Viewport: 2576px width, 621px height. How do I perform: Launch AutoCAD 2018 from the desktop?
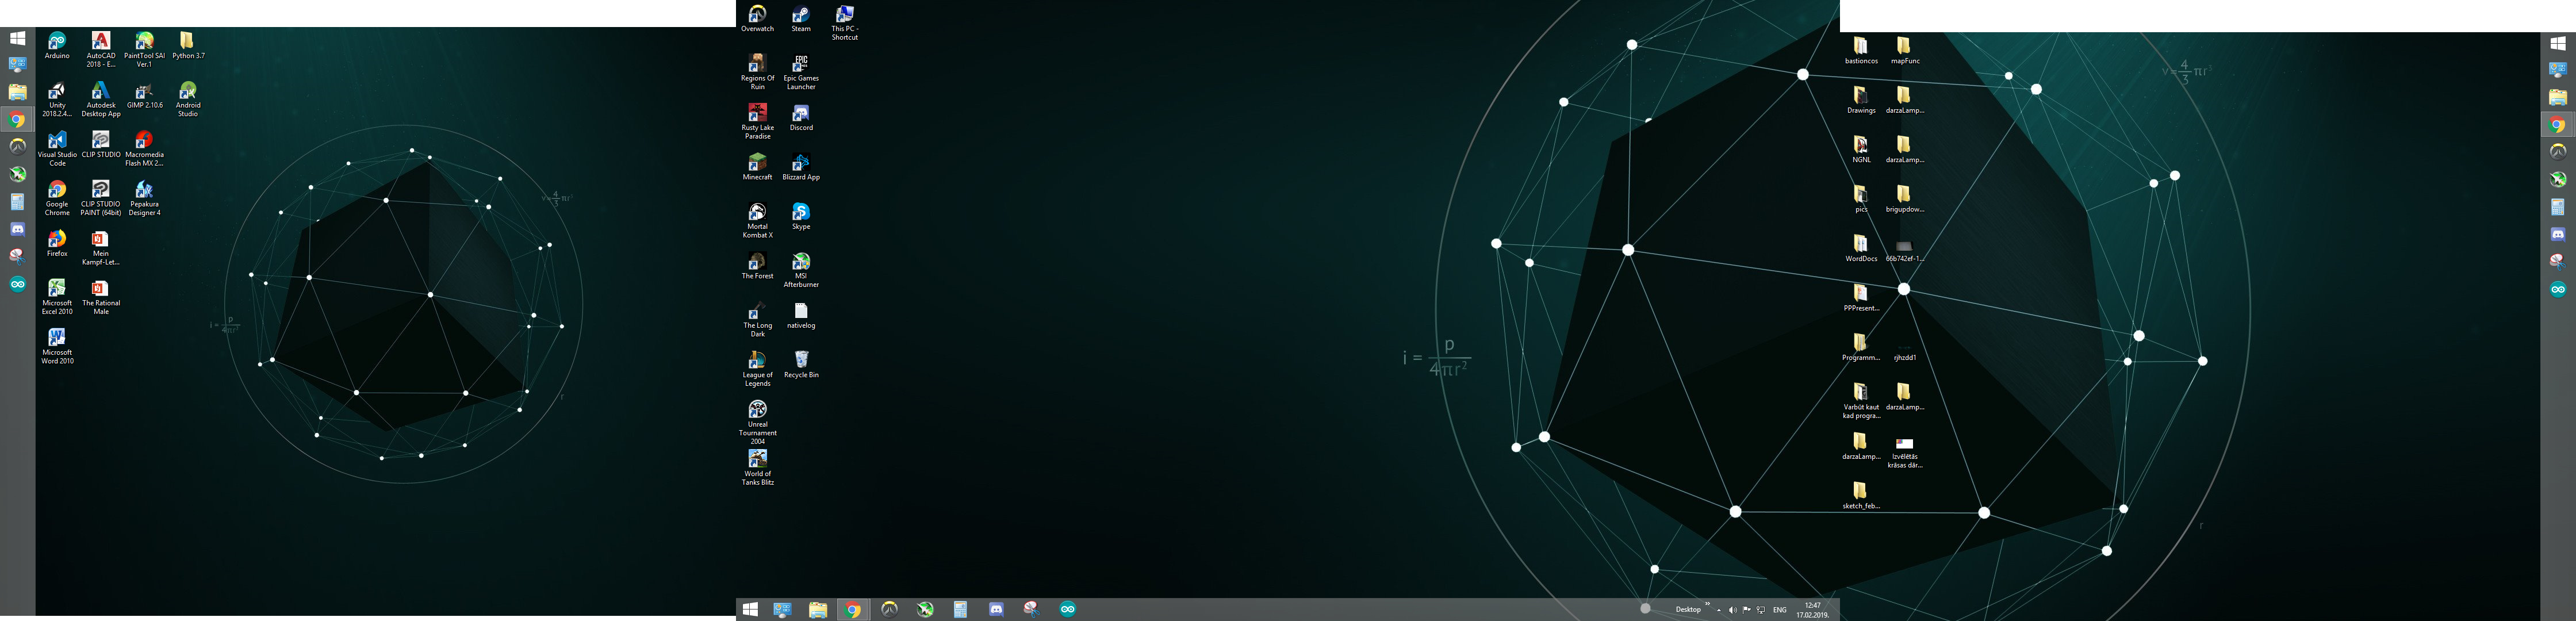point(101,50)
